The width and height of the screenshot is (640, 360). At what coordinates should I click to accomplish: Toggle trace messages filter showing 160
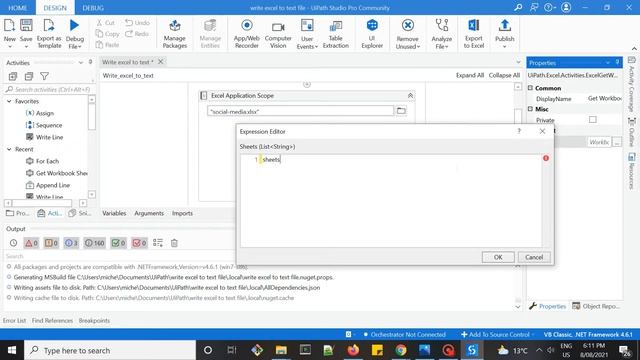coord(94,243)
